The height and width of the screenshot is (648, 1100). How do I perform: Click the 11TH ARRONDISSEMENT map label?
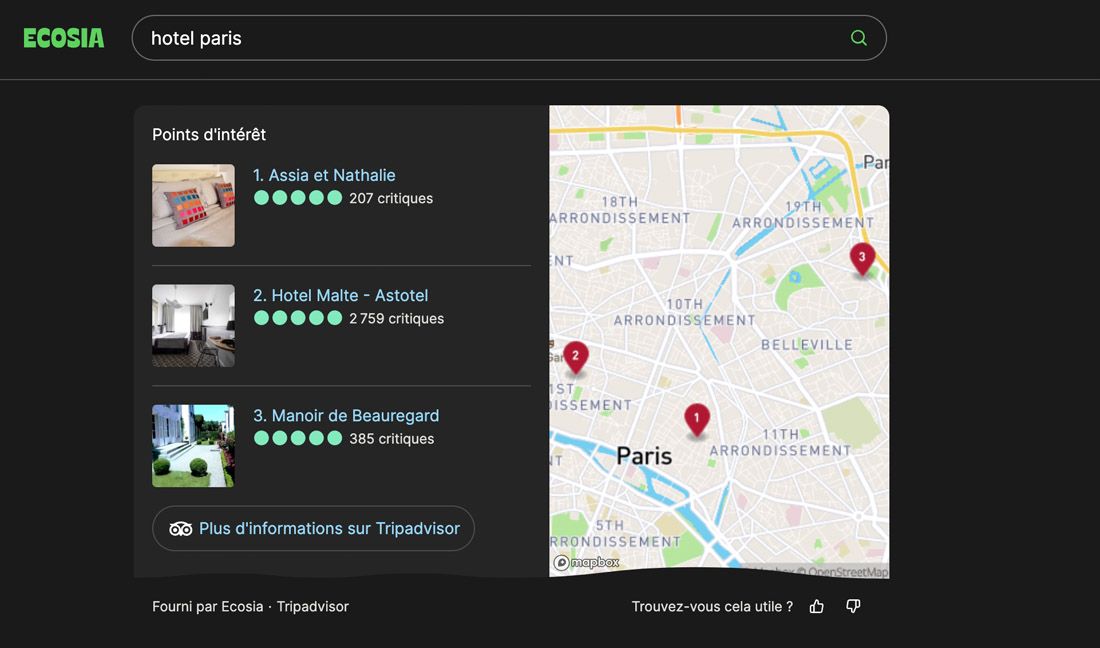tap(780, 443)
